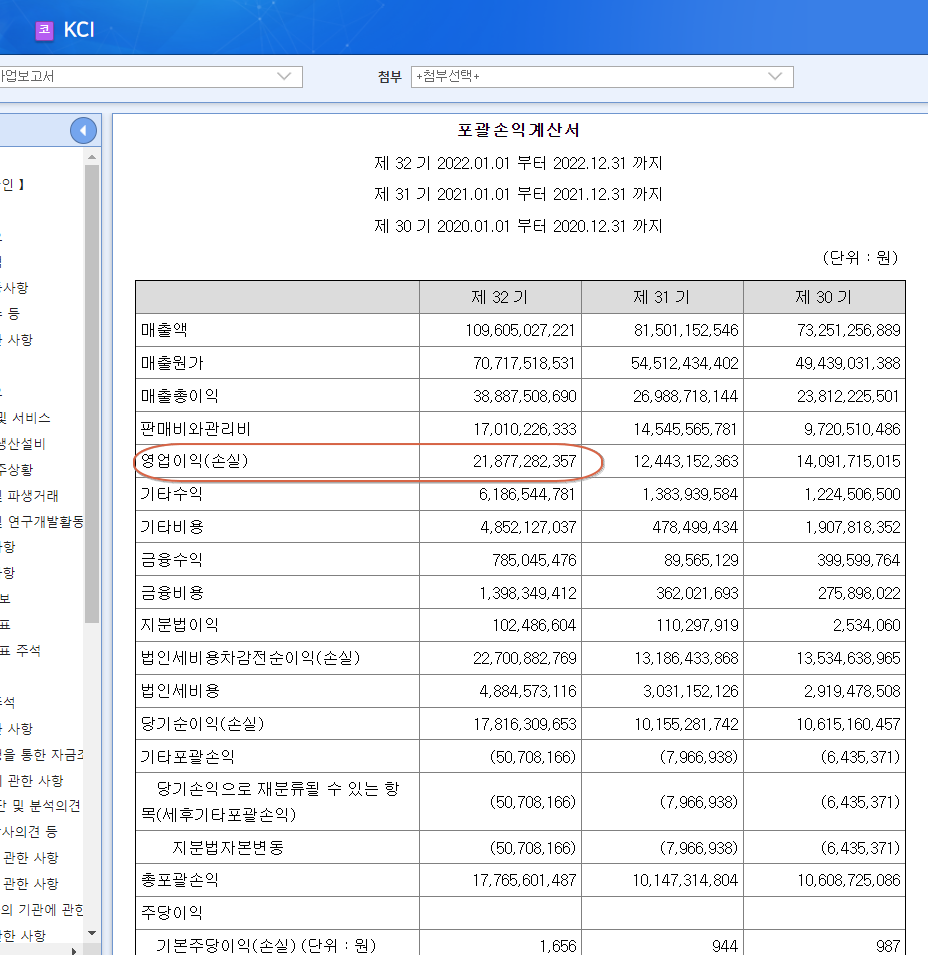928x955 pixels.
Task: Click the value 21,877,282,357
Action: click(524, 461)
